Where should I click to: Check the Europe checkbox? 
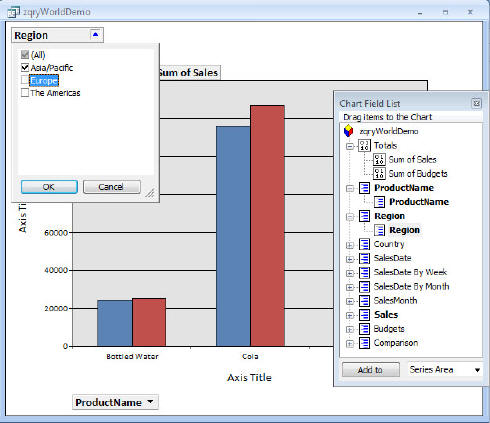click(x=25, y=80)
